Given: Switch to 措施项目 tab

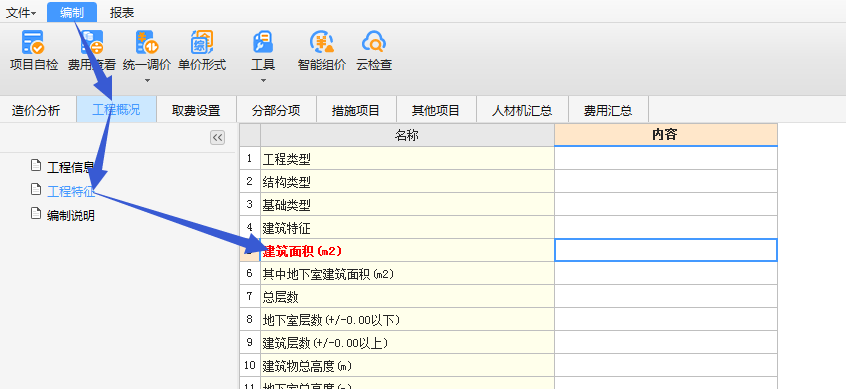Looking at the screenshot, I should pyautogui.click(x=356, y=111).
